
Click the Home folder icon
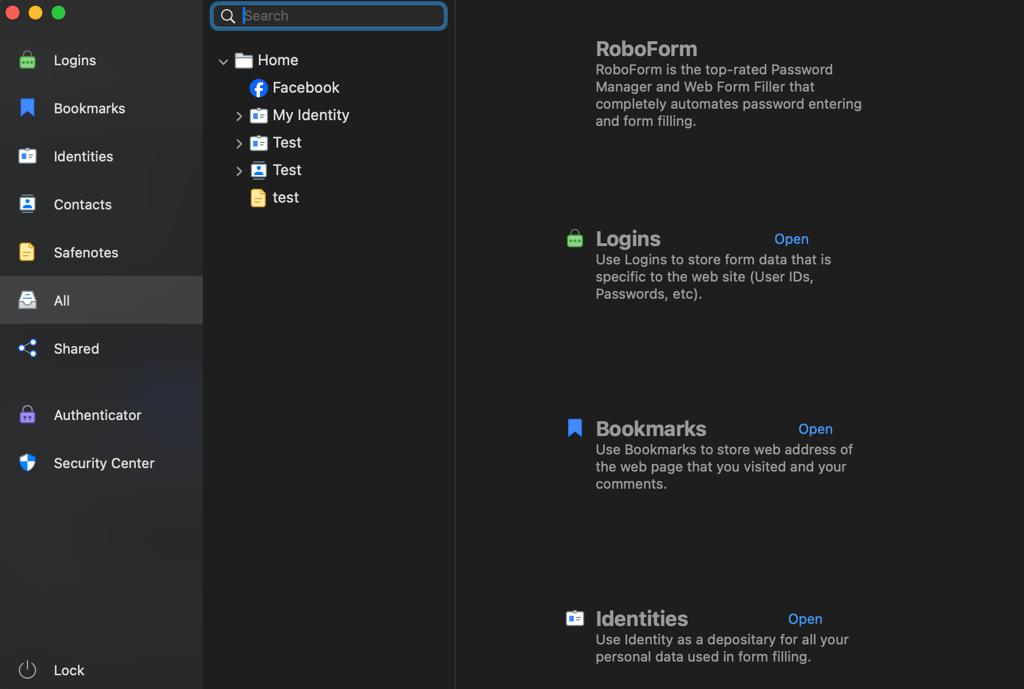pyautogui.click(x=244, y=60)
